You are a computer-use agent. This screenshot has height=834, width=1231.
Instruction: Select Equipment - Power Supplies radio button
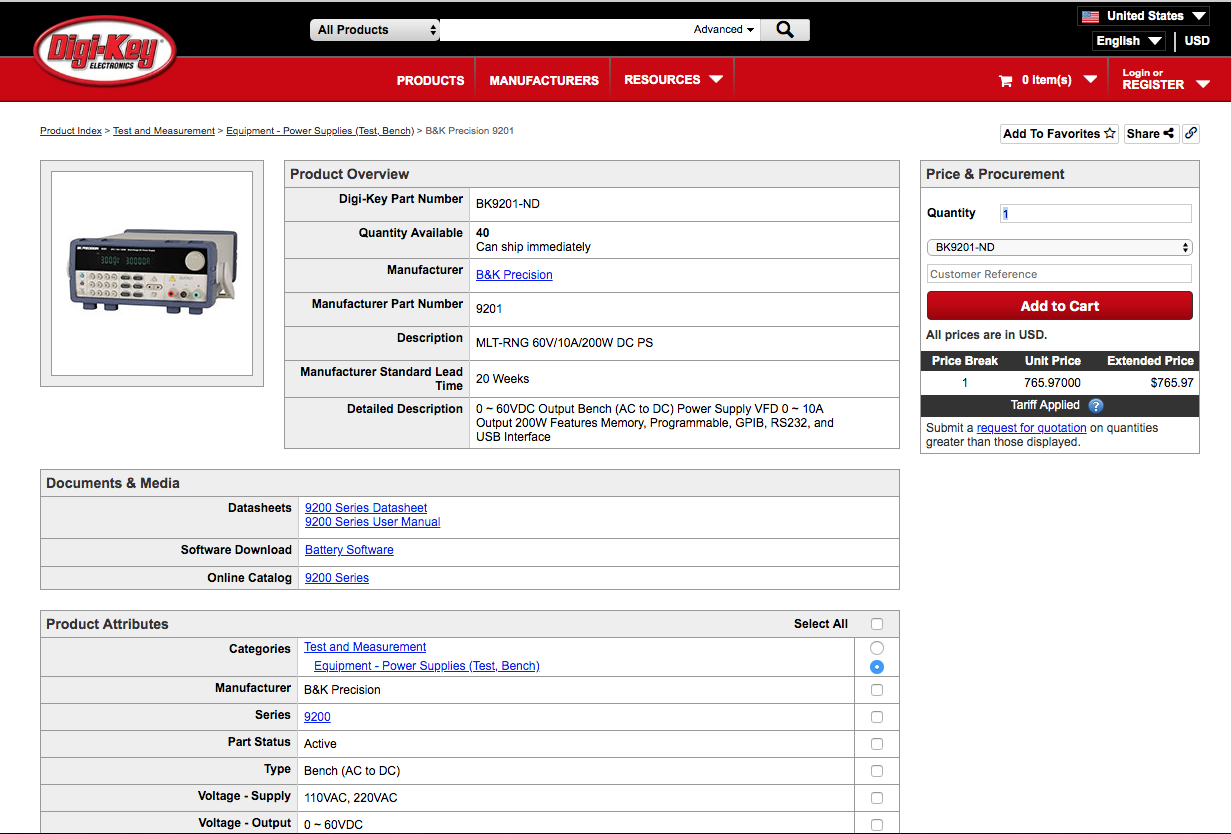877,667
